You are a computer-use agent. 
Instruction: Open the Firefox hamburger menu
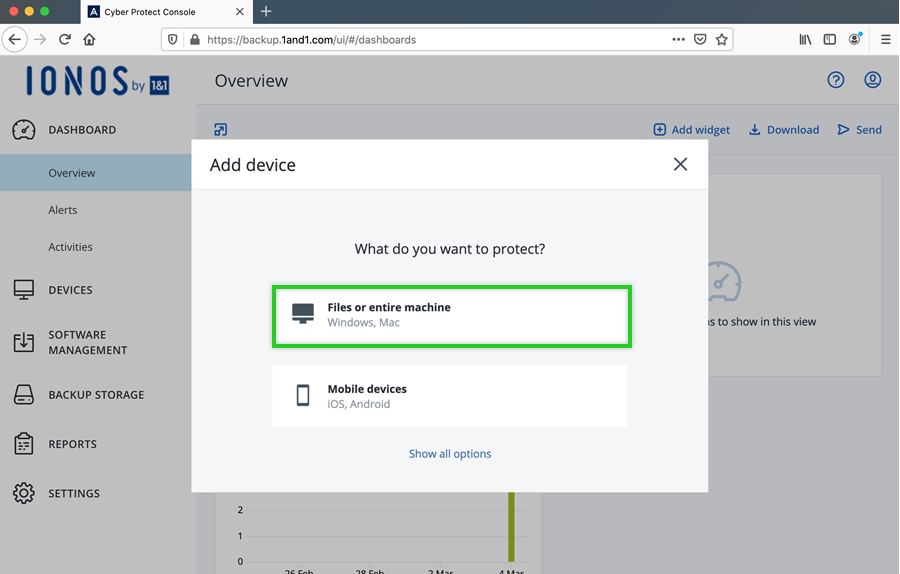(x=885, y=40)
